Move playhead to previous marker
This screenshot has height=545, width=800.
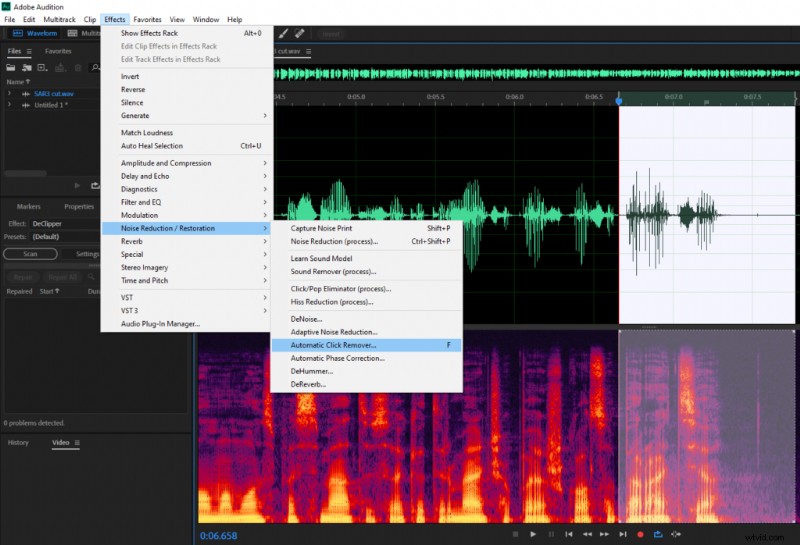[x=569, y=534]
